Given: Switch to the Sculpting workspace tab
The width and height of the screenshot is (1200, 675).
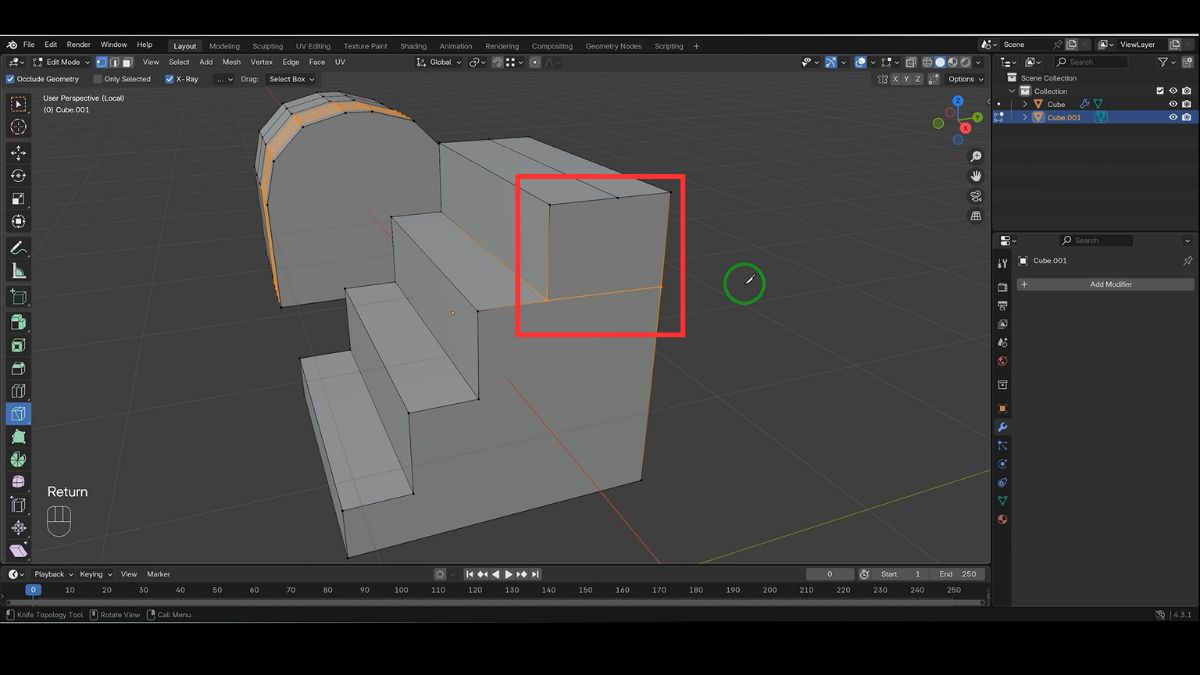Looking at the screenshot, I should click(x=267, y=46).
